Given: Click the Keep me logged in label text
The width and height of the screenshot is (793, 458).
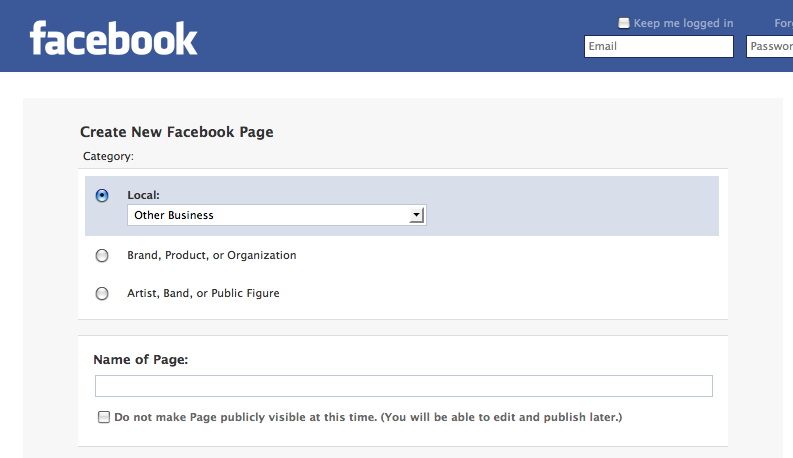Looking at the screenshot, I should [x=683, y=23].
